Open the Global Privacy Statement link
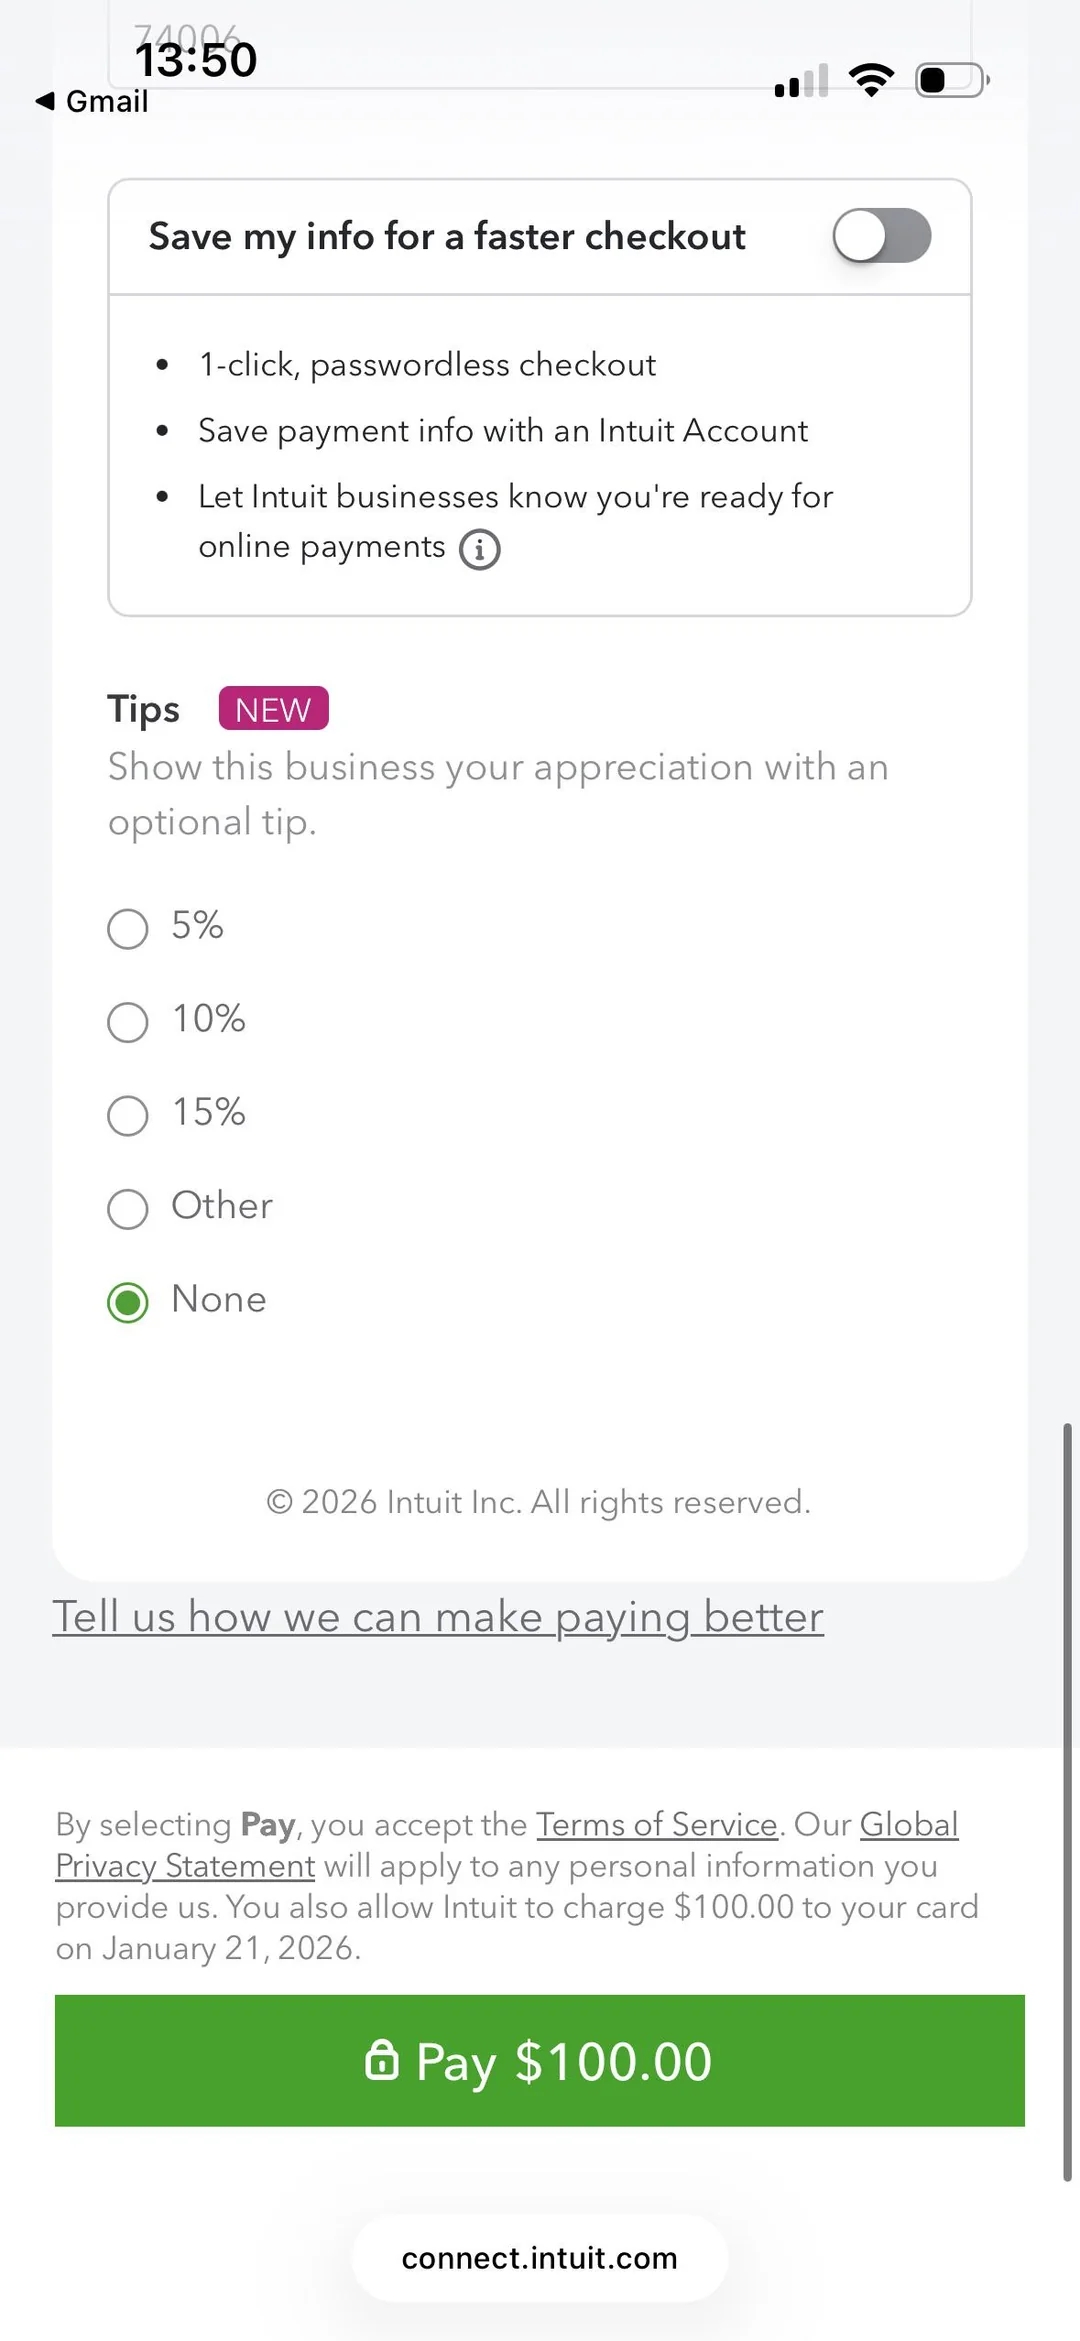 pos(185,1866)
